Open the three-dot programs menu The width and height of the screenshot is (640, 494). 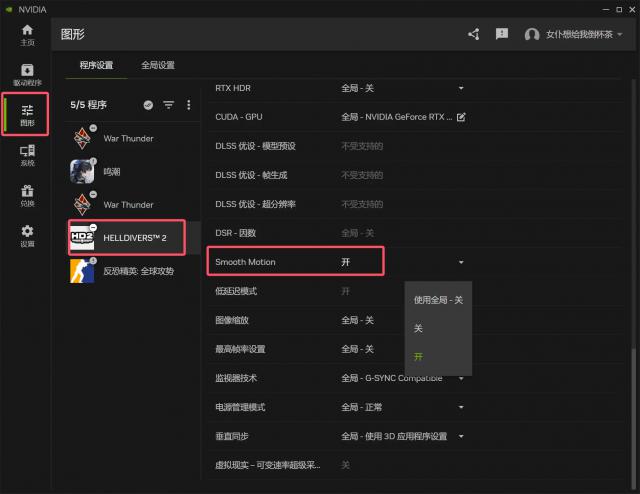pos(188,105)
